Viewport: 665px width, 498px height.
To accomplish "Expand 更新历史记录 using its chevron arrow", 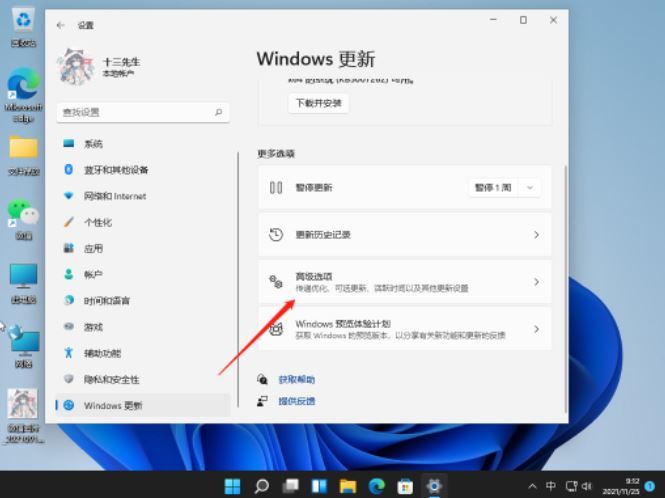I will [536, 235].
